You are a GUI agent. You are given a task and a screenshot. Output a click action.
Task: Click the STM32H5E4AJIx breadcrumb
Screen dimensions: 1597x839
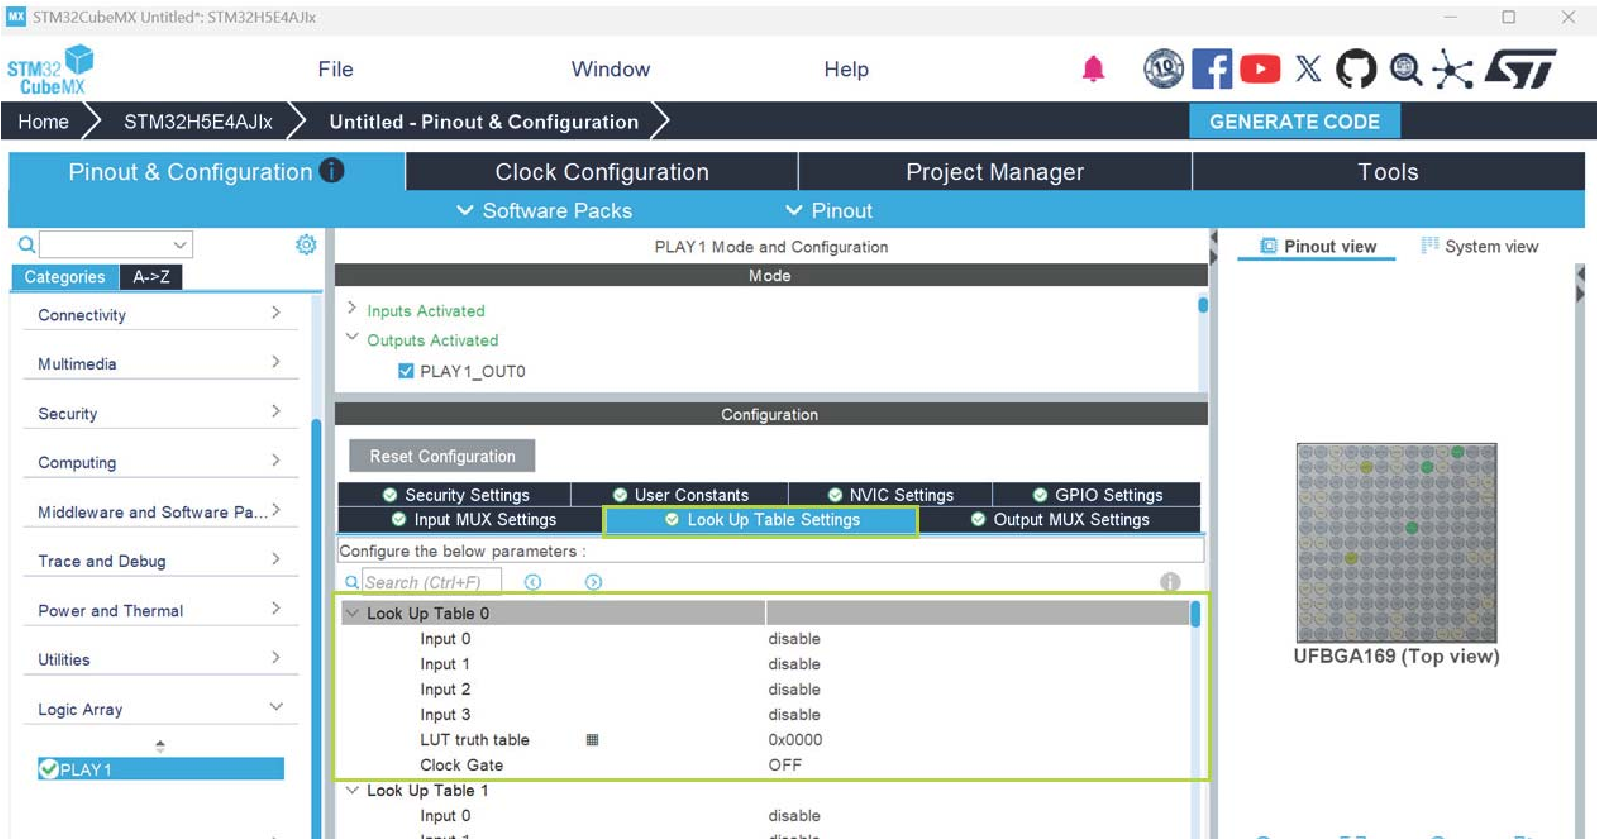click(198, 122)
